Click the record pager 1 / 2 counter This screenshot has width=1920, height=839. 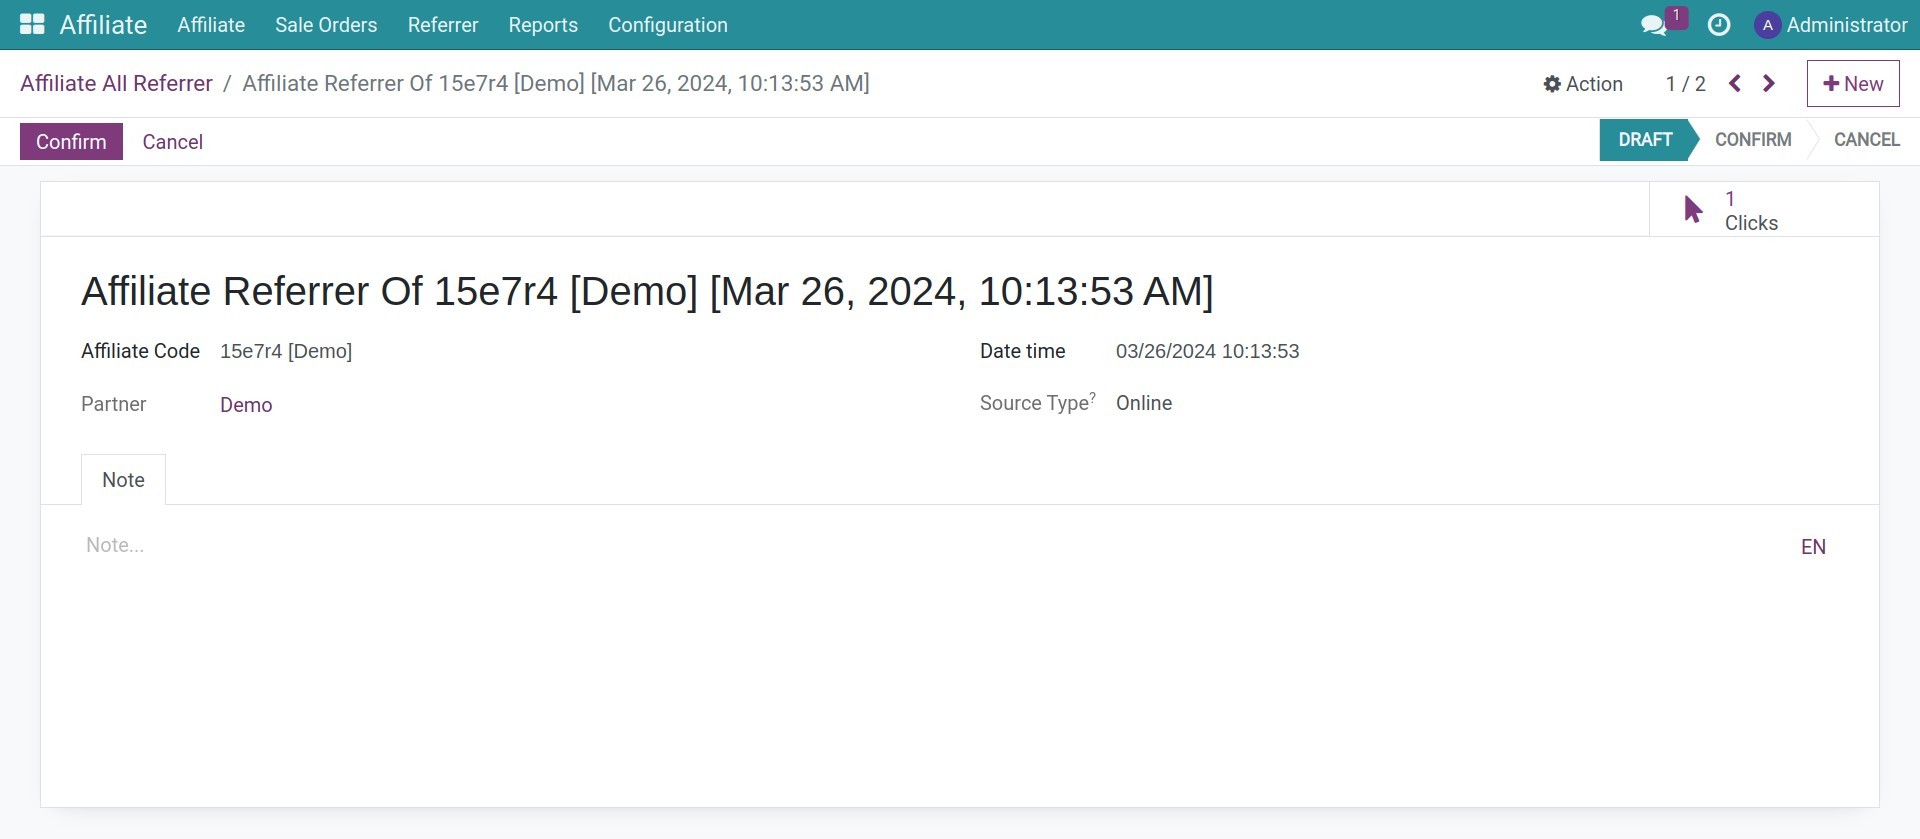click(1686, 84)
